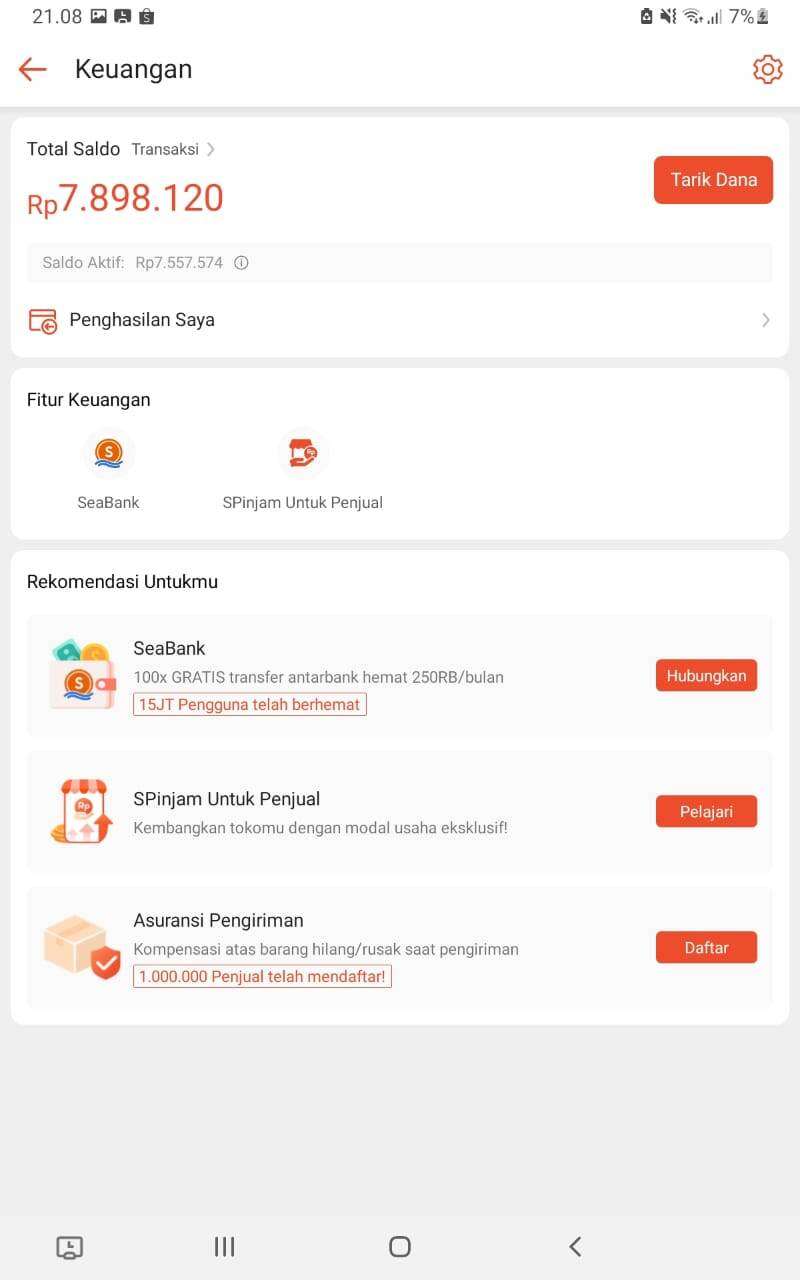
Task: Expand Transaksi chevron next to Total Saldo
Action: click(210, 149)
